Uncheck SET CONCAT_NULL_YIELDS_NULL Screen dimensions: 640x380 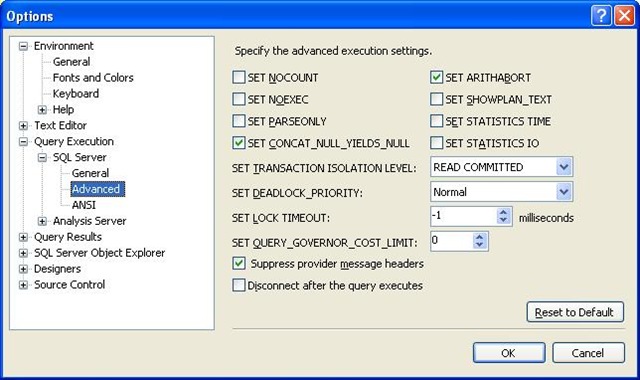click(x=239, y=143)
